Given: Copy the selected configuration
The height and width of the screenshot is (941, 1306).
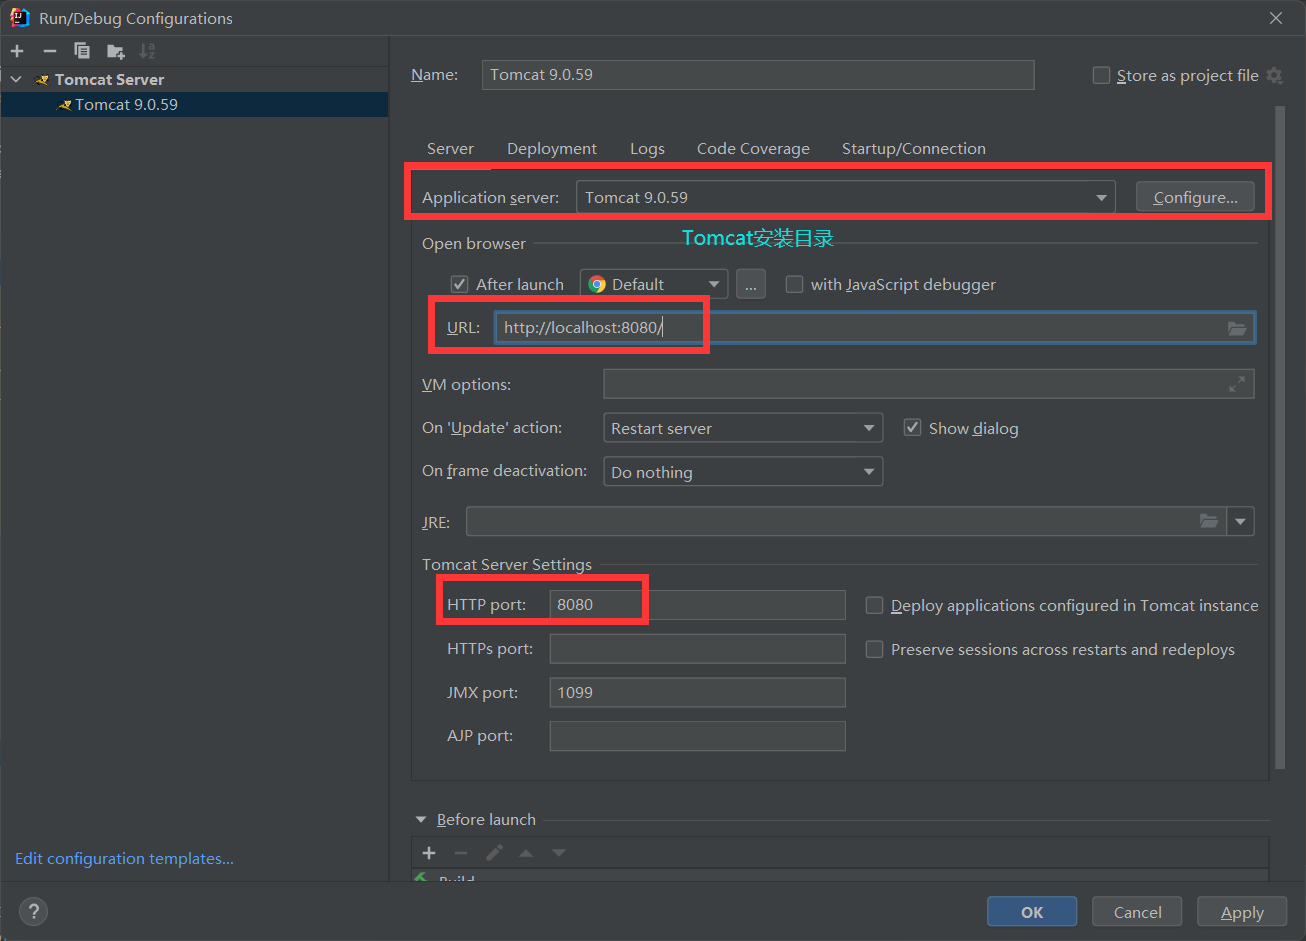Looking at the screenshot, I should coord(82,51).
